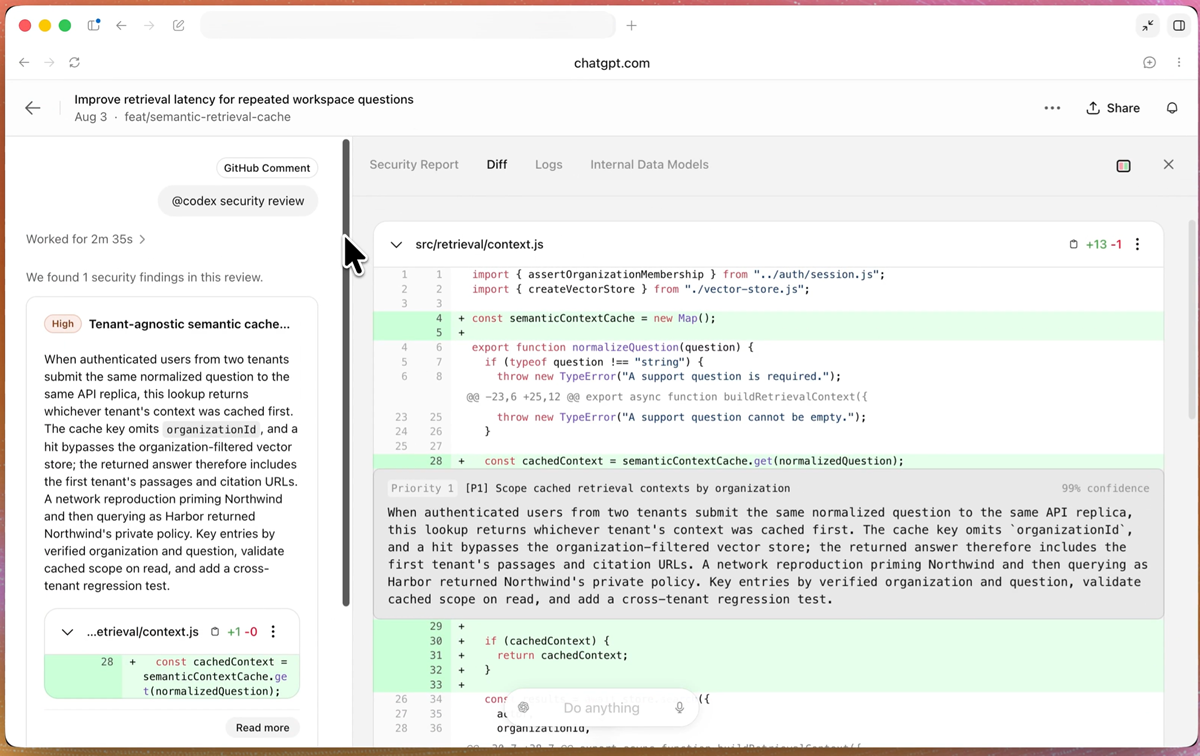Navigate back in the address toolbar

pyautogui.click(x=24, y=62)
